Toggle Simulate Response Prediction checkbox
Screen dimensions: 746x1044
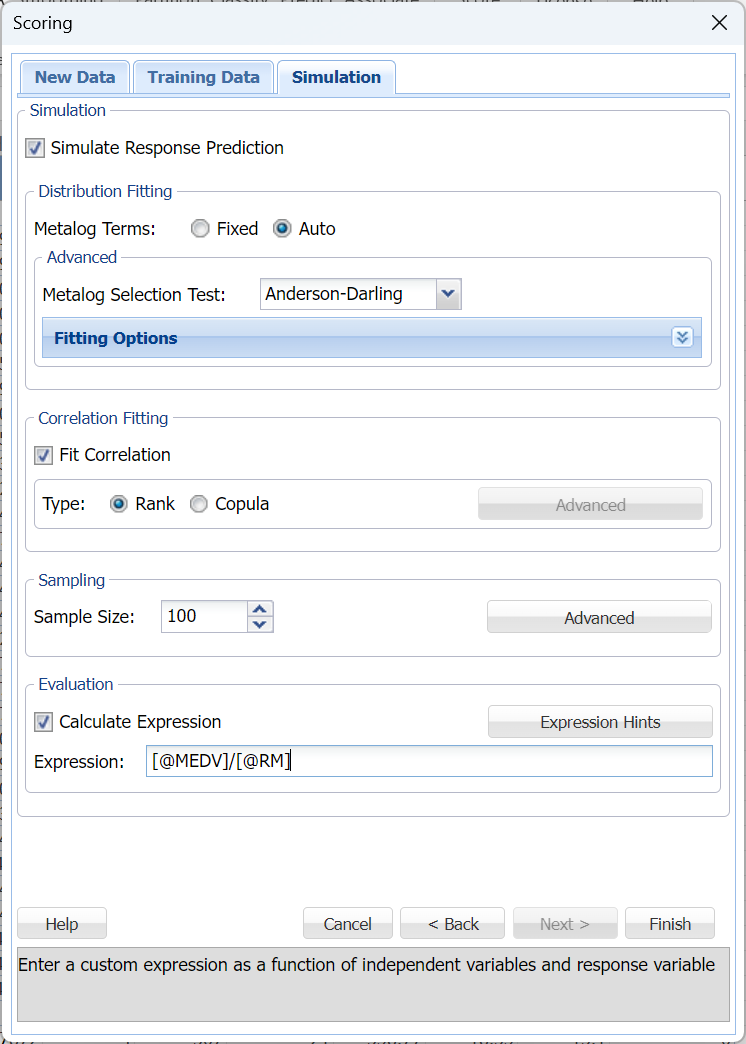[x=36, y=148]
